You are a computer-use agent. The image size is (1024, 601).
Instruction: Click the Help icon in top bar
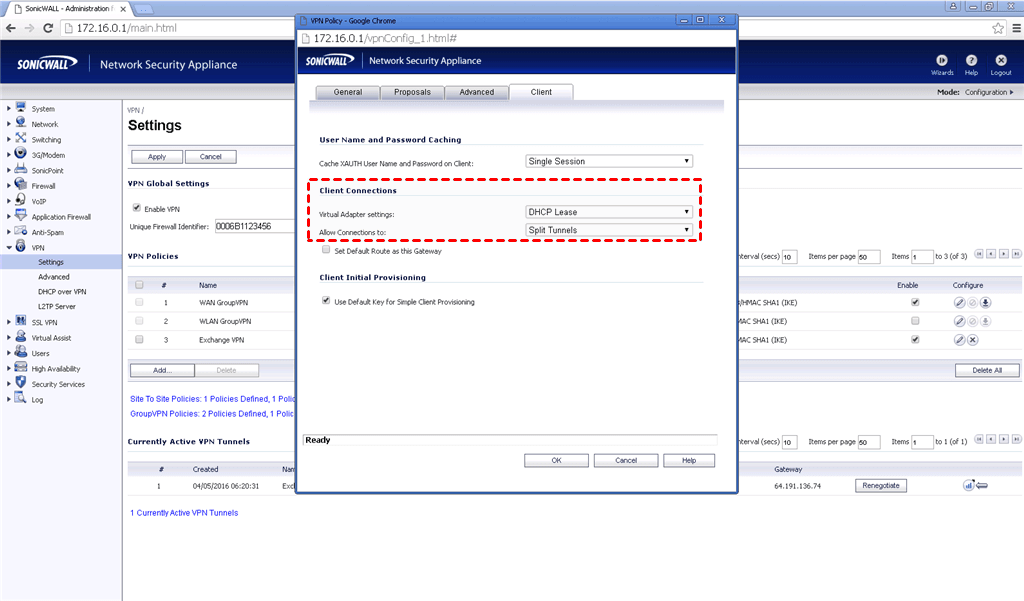click(971, 61)
